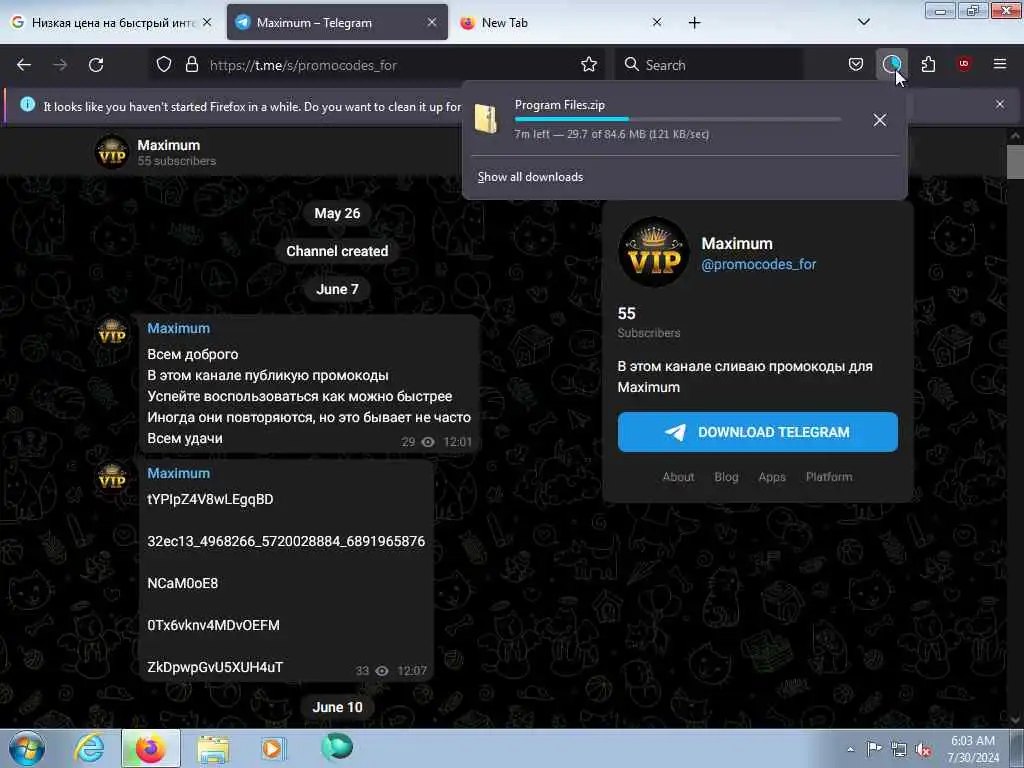The height and width of the screenshot is (768, 1024).
Task: Open the Firefox hamburger application menu
Action: coord(999,64)
